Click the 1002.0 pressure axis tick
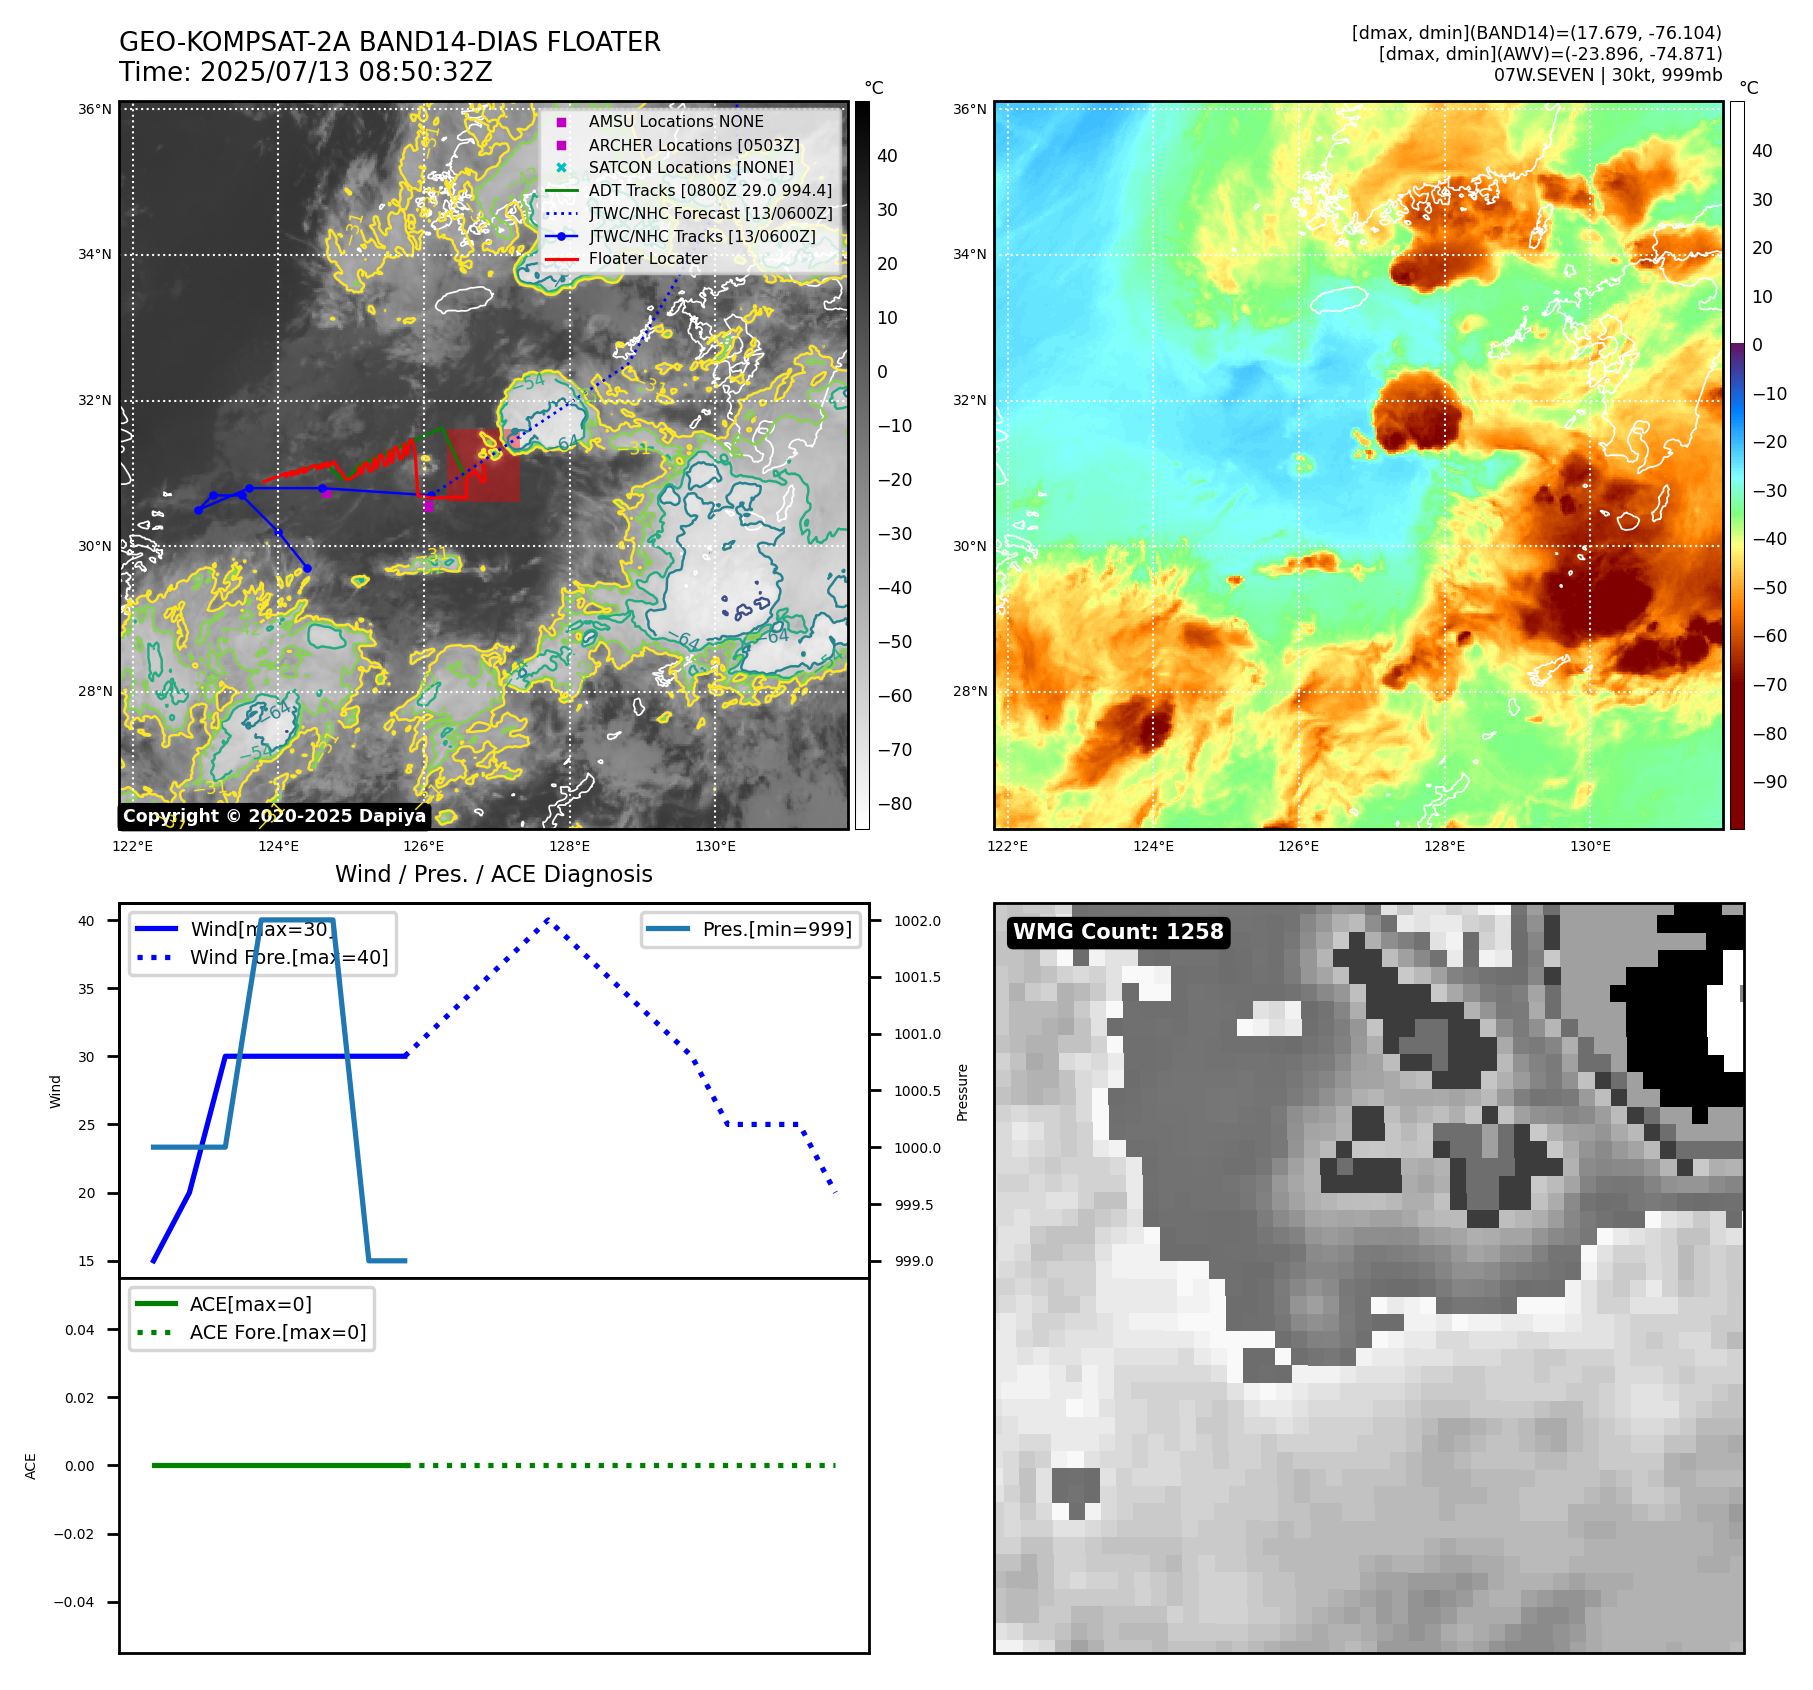 [x=917, y=921]
